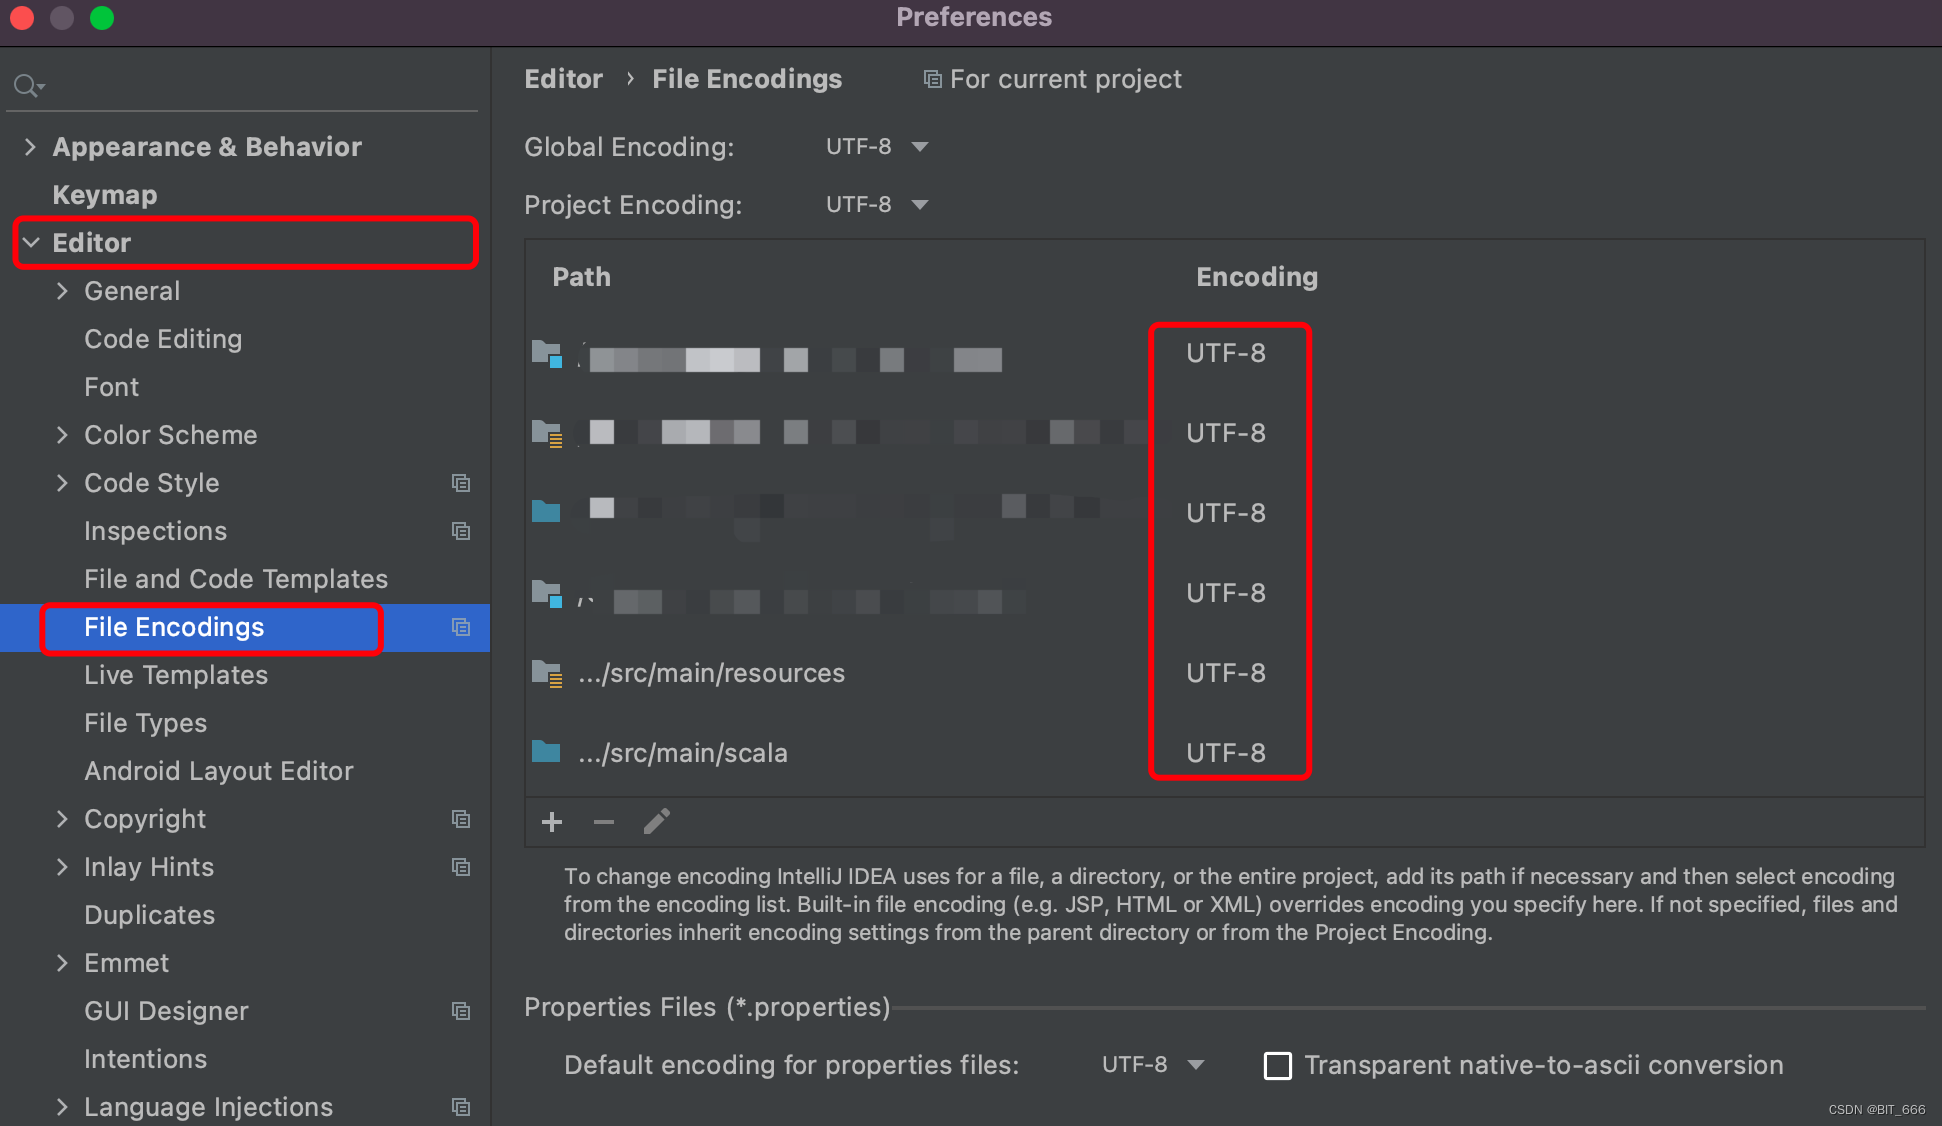
Task: Click the 'For current project' indicator icon
Action: [932, 78]
